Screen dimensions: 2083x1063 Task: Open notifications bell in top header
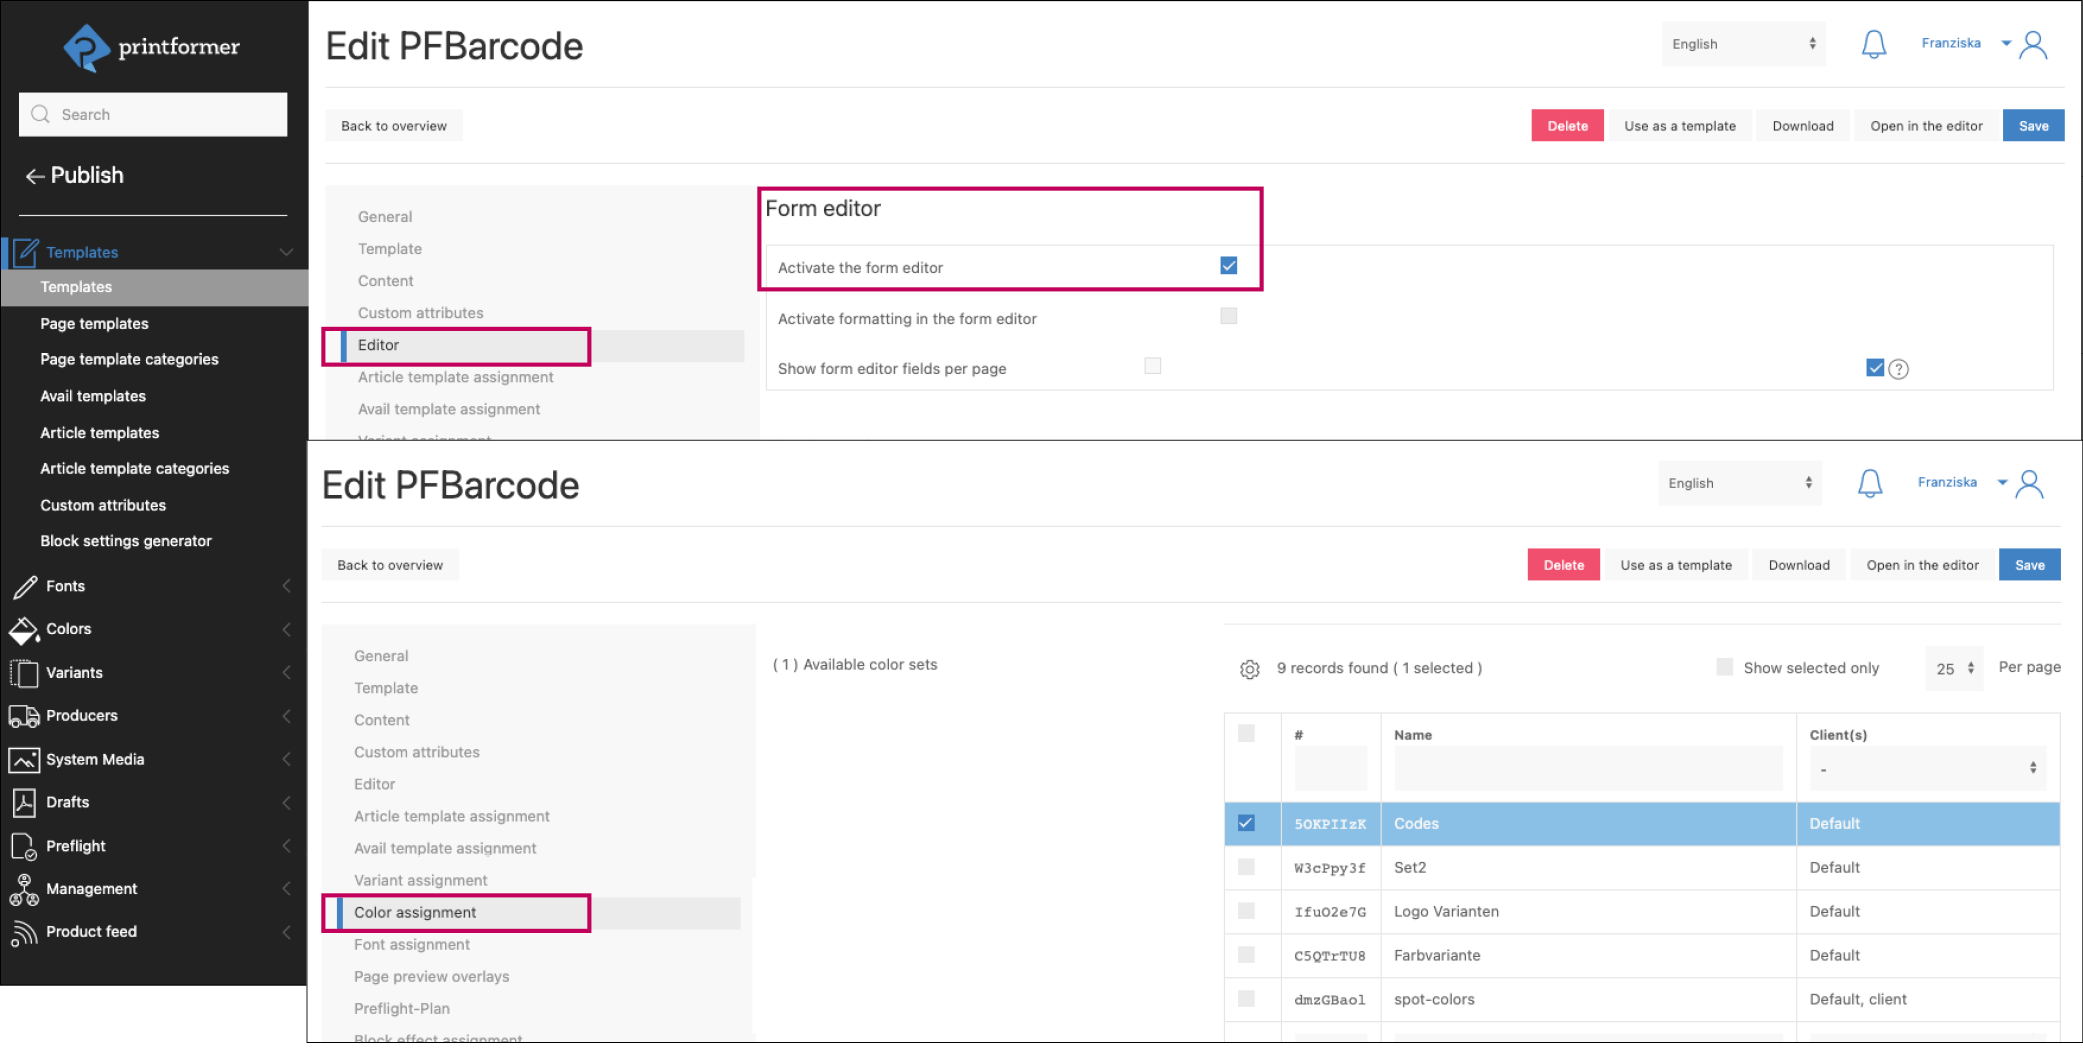coord(1873,45)
